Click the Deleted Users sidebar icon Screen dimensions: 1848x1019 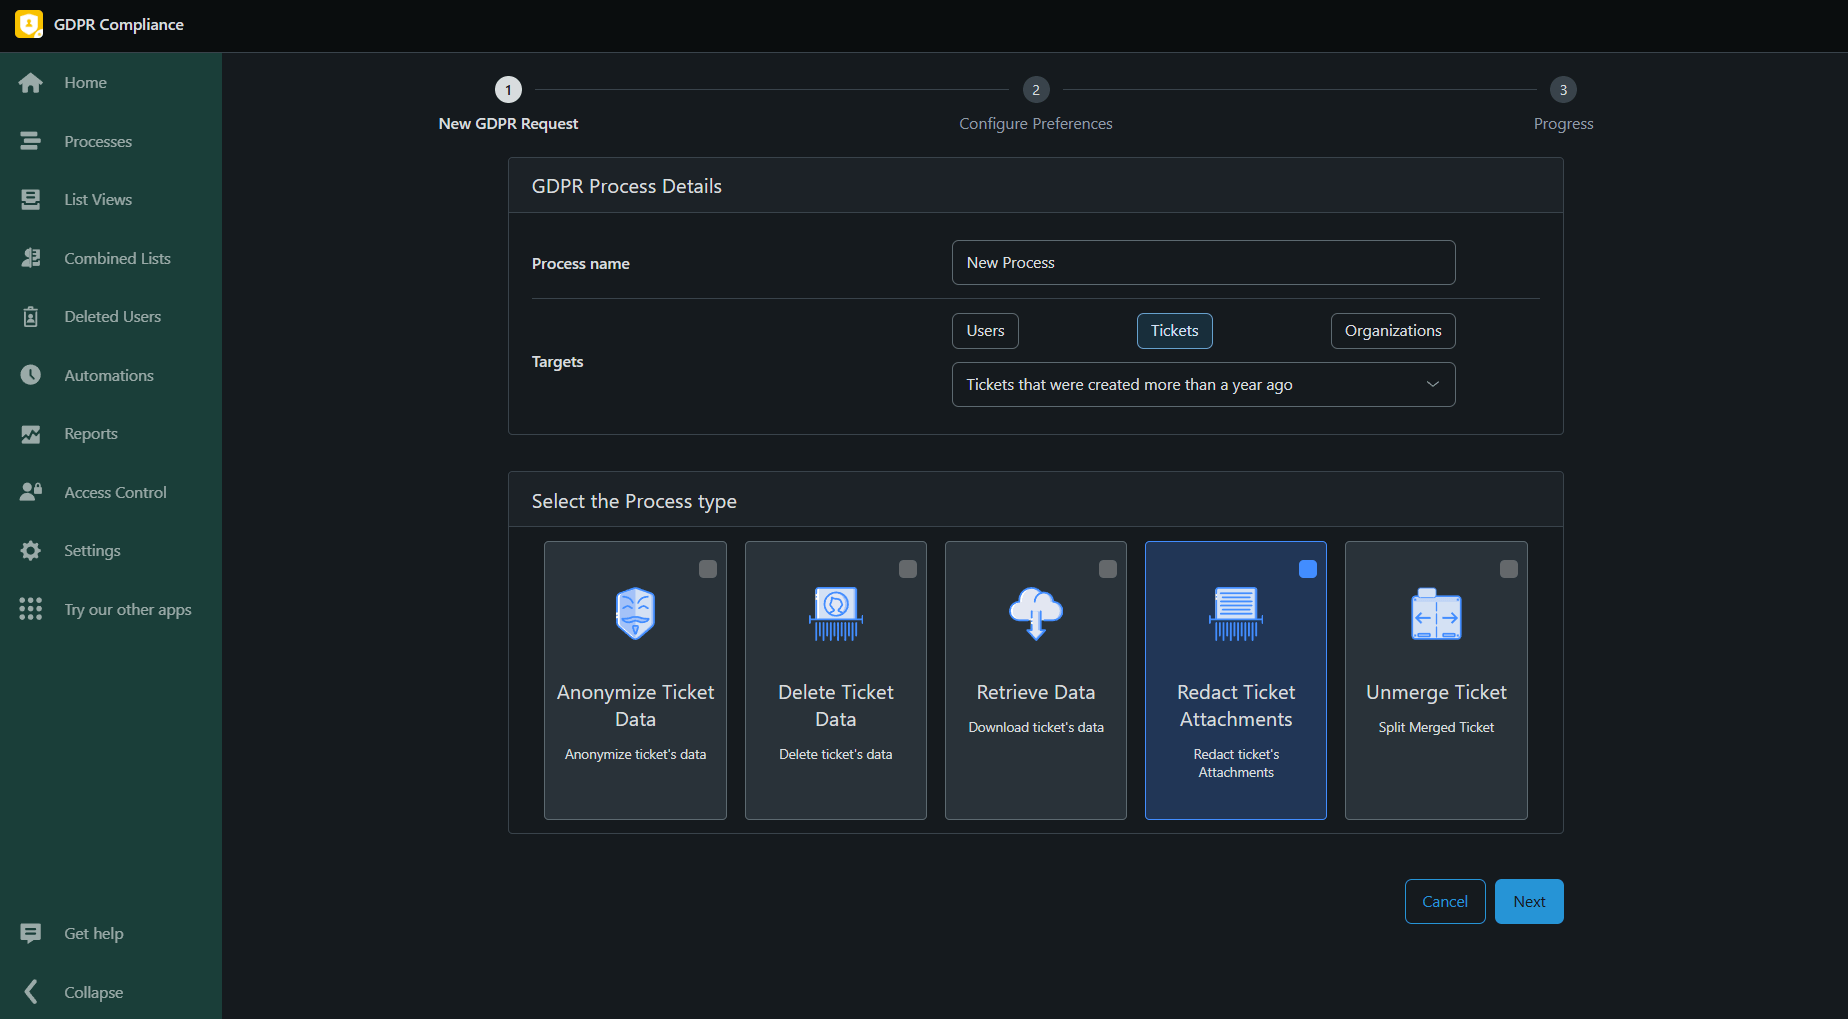click(x=30, y=316)
